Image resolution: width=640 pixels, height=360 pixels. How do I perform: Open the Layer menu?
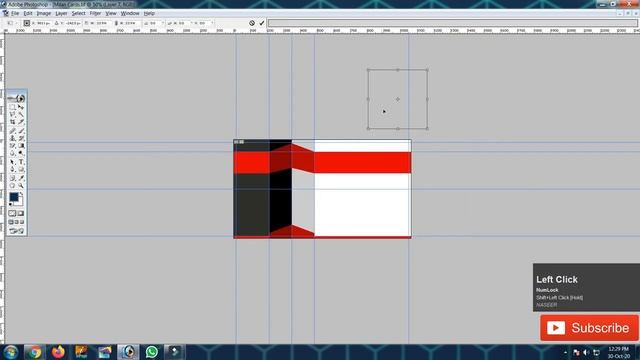click(61, 13)
